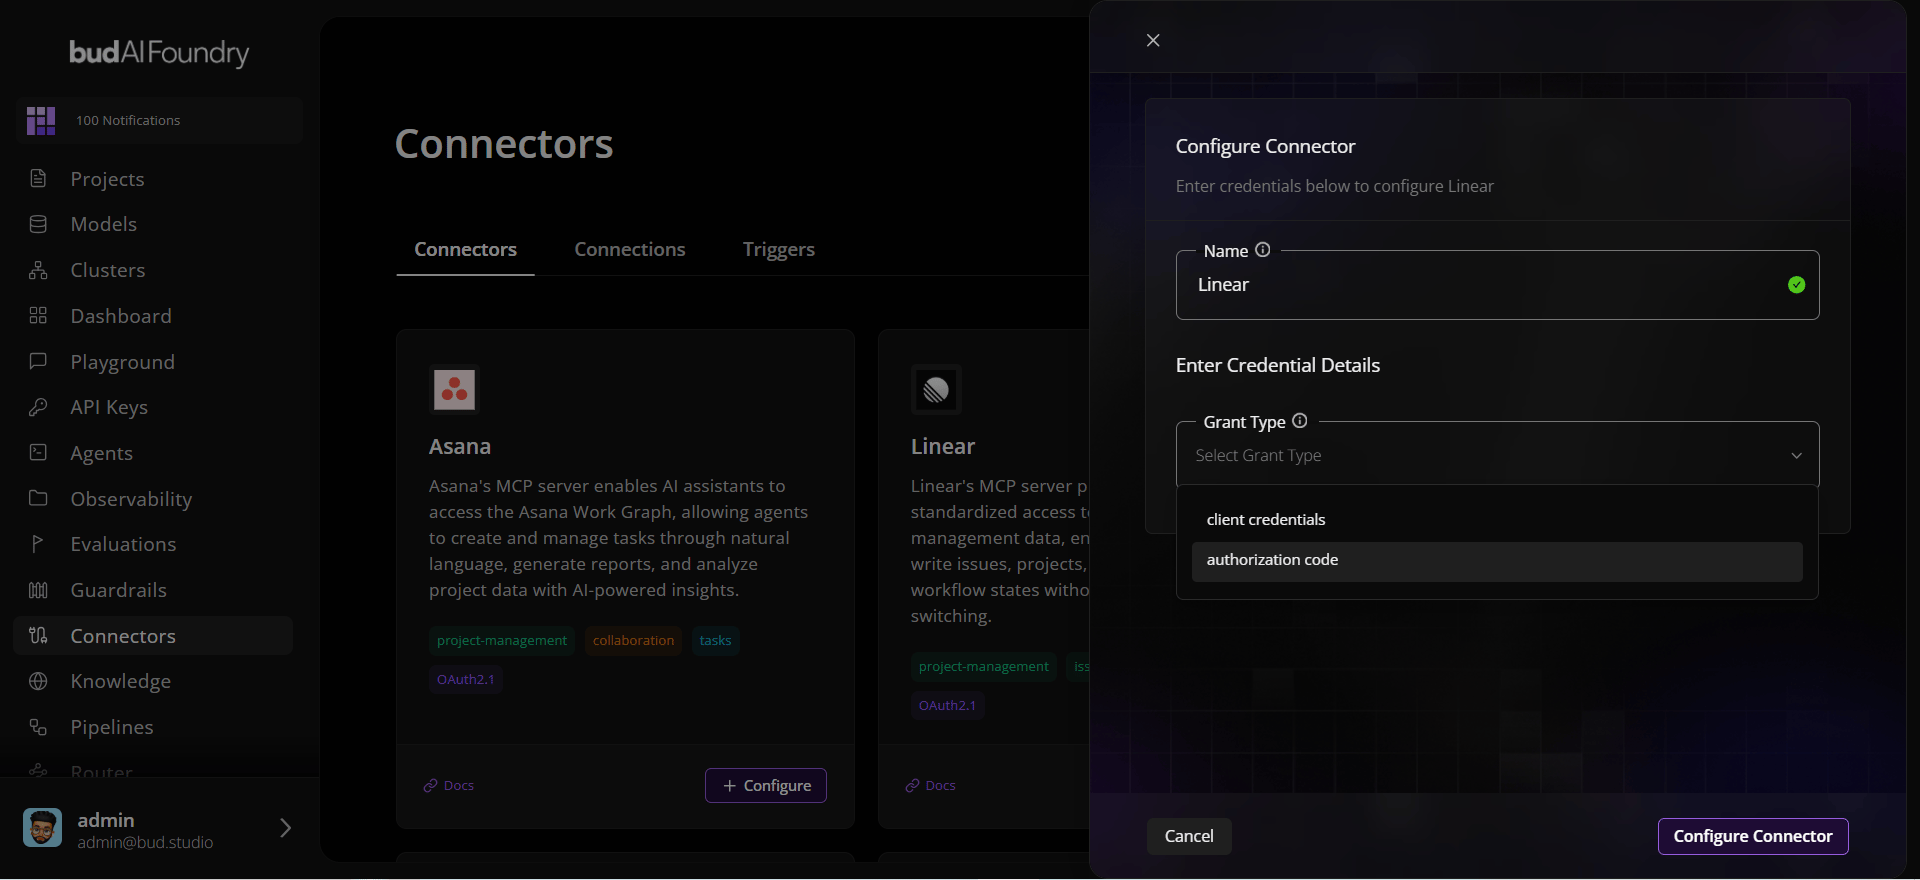This screenshot has height=880, width=1920.
Task: Click the info icon beside Grant Type
Action: [x=1300, y=421]
